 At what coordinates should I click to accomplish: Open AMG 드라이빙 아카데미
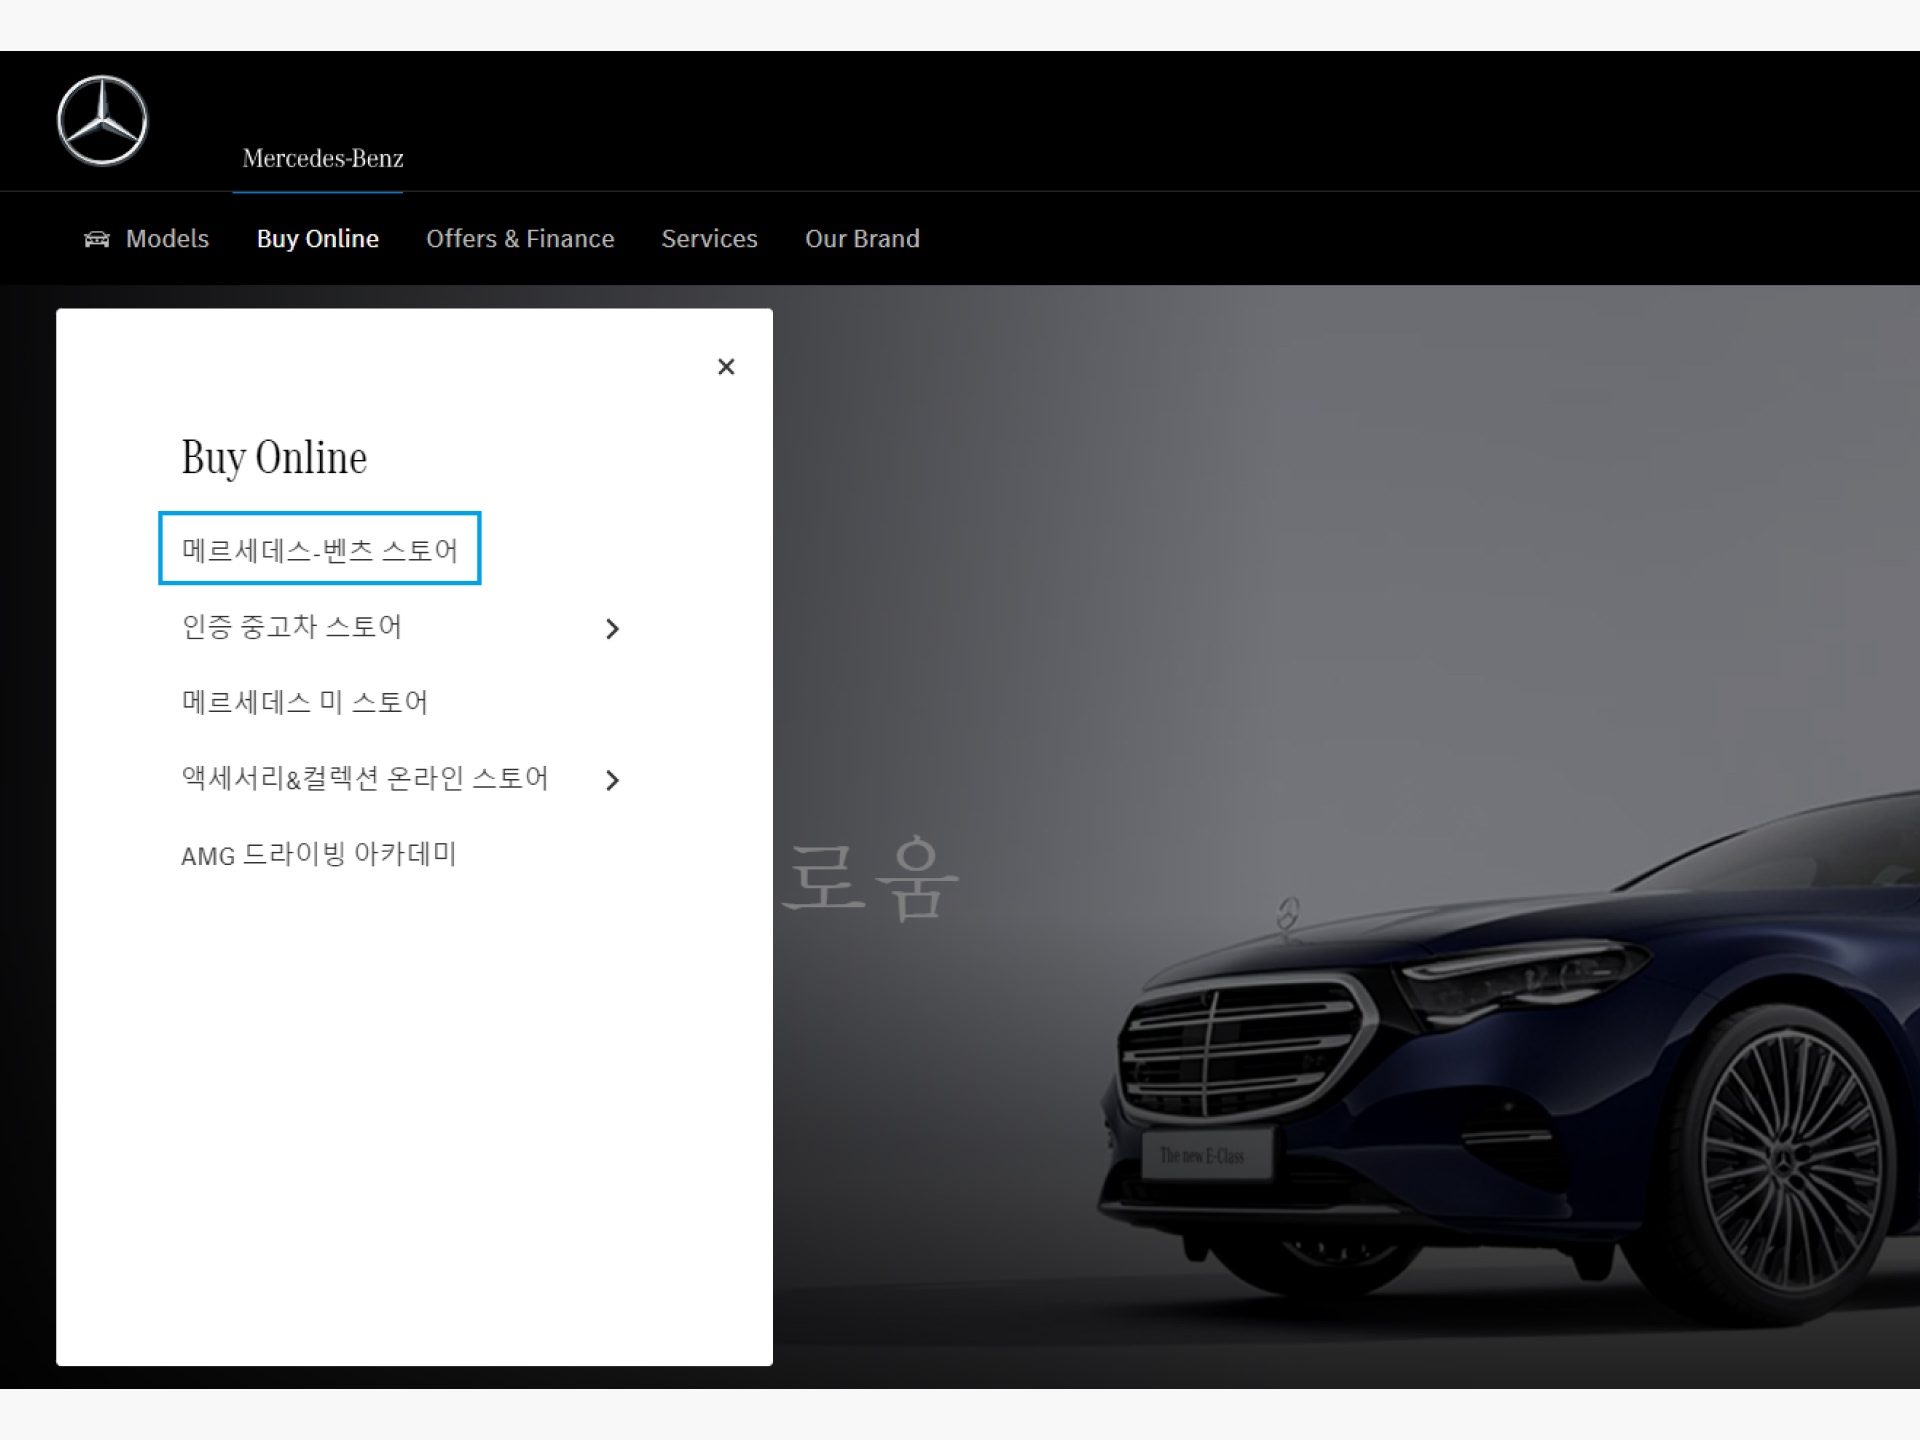point(319,854)
